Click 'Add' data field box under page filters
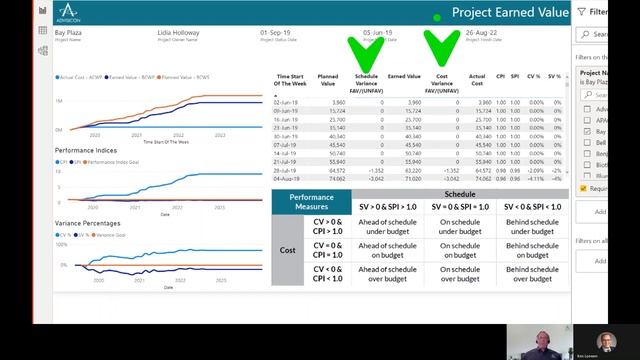This screenshot has width=640, height=360. tap(592, 212)
